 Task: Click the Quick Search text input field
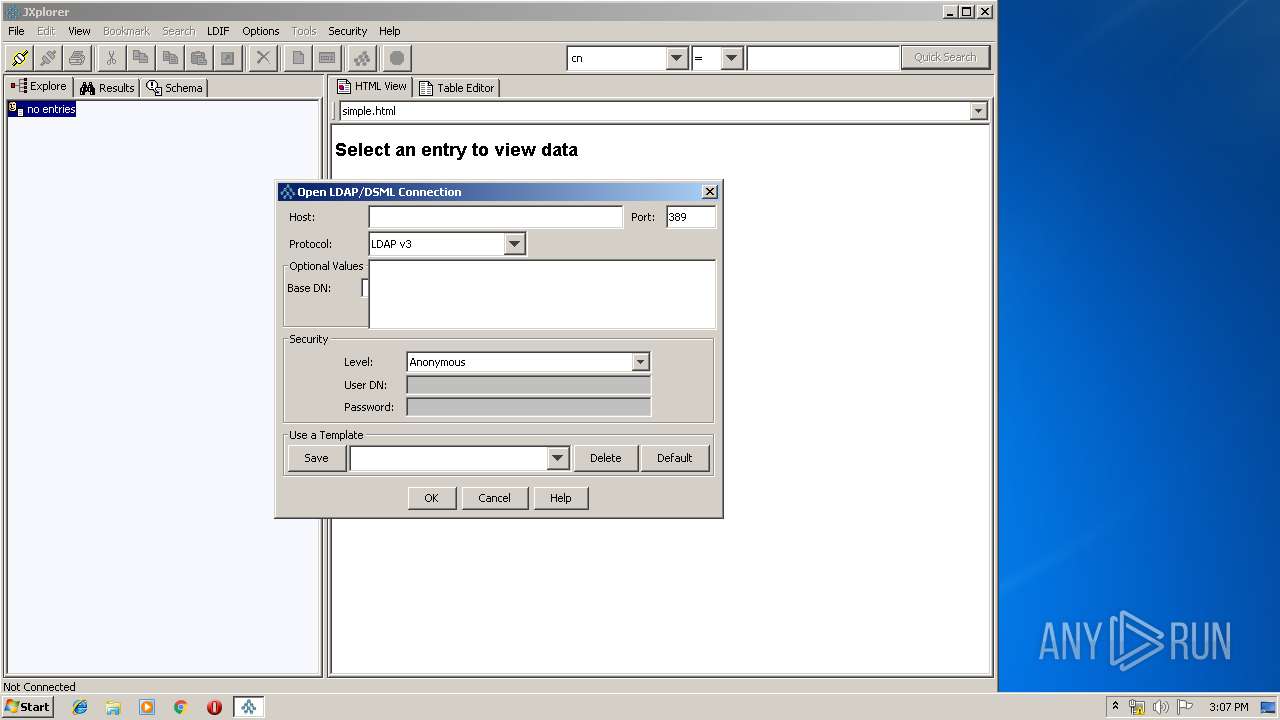click(x=823, y=58)
